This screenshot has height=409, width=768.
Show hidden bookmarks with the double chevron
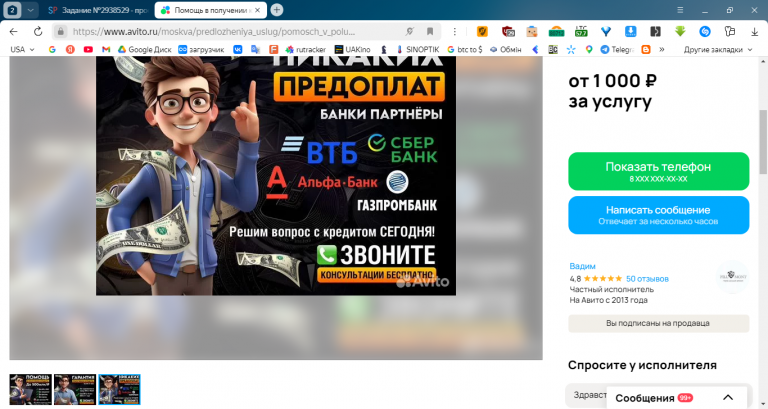point(662,49)
